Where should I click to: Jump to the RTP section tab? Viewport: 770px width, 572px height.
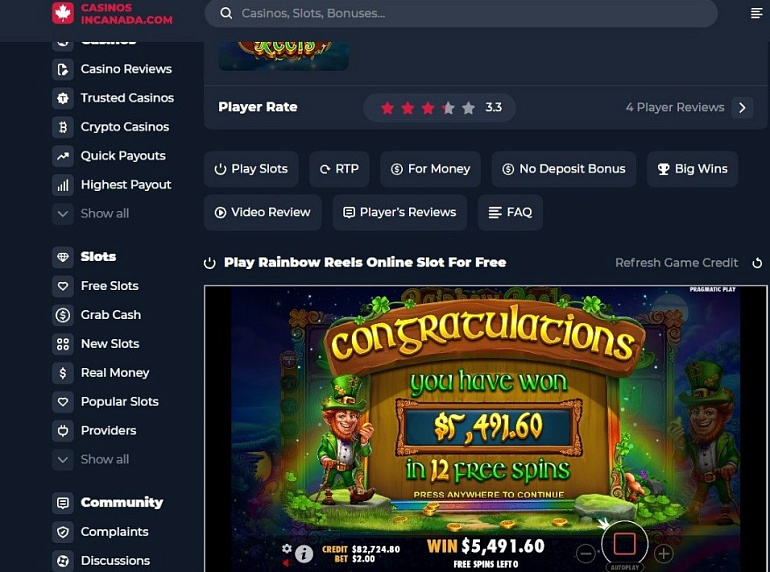(x=339, y=169)
